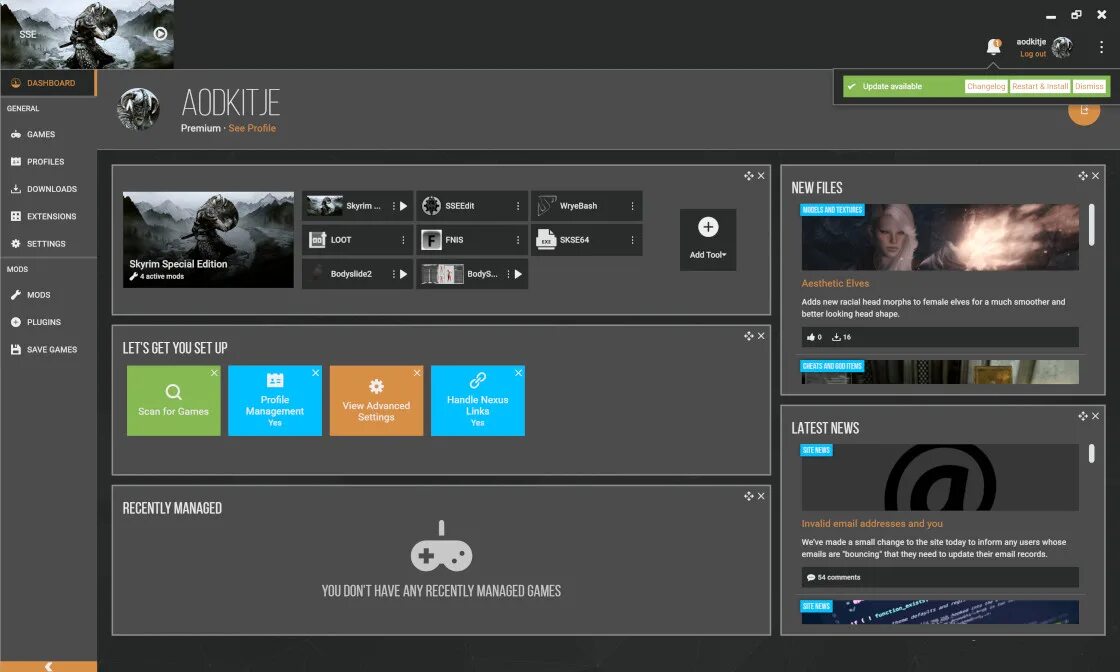Click the Restart & Install update button

1039,86
